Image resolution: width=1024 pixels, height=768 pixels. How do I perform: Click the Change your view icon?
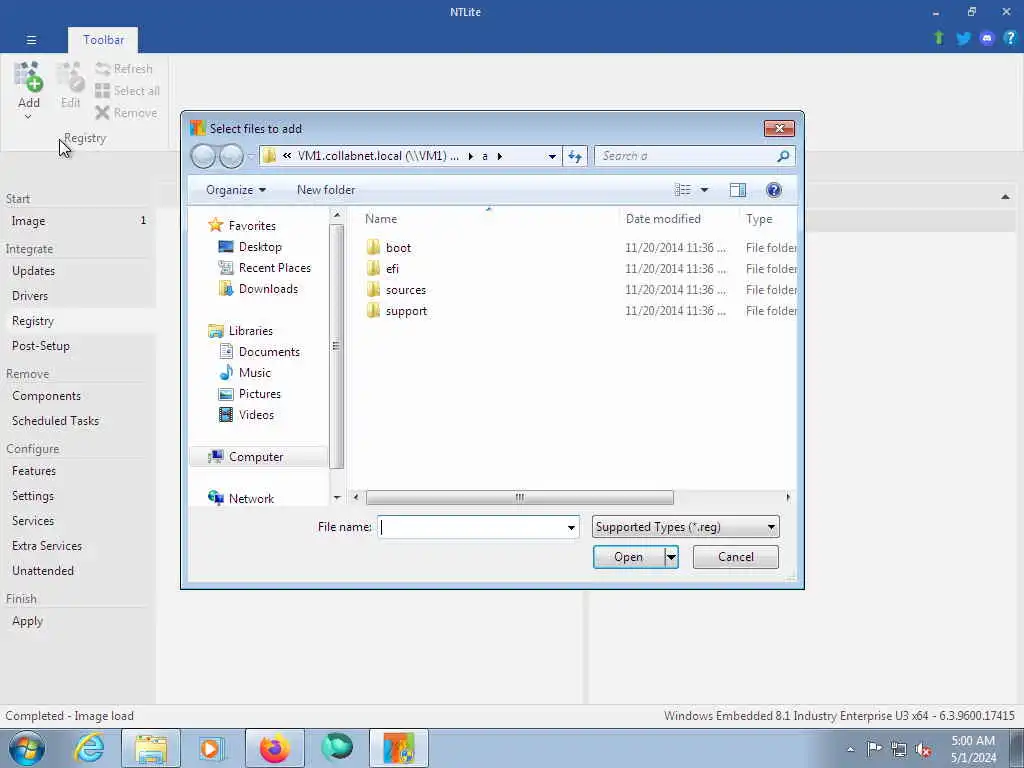tap(682, 190)
